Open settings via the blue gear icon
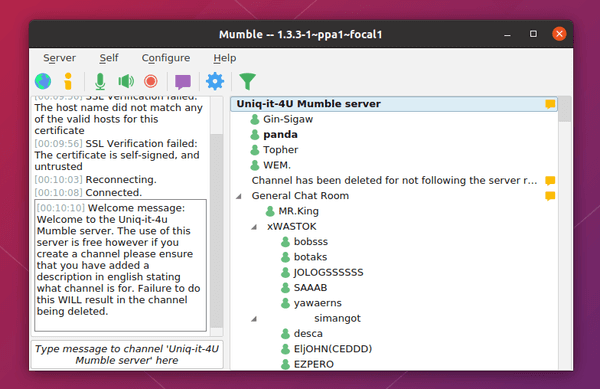 tap(215, 81)
